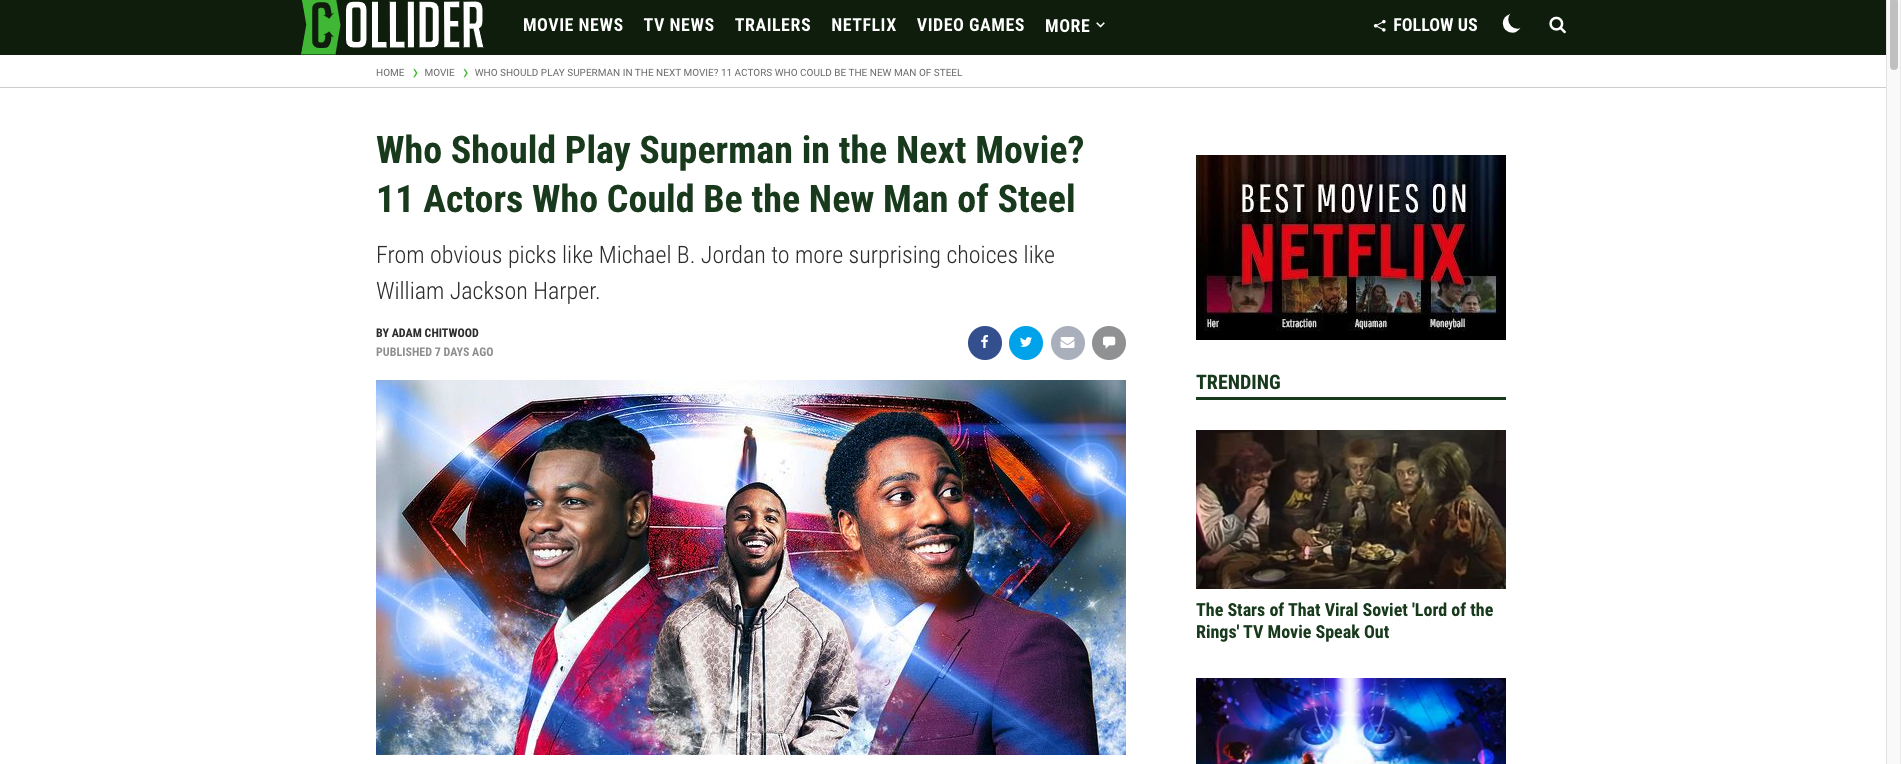Go to TV News menu item
The width and height of the screenshot is (1901, 764).
coord(679,25)
